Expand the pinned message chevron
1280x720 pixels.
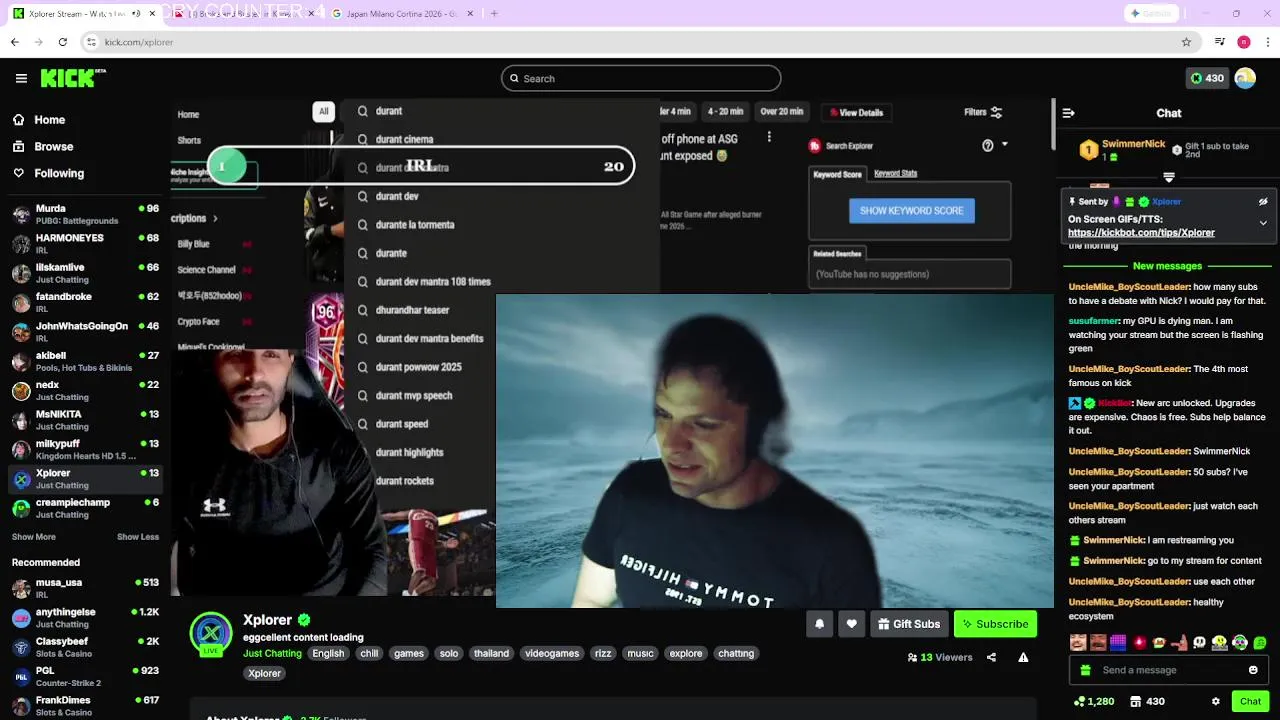click(1263, 223)
